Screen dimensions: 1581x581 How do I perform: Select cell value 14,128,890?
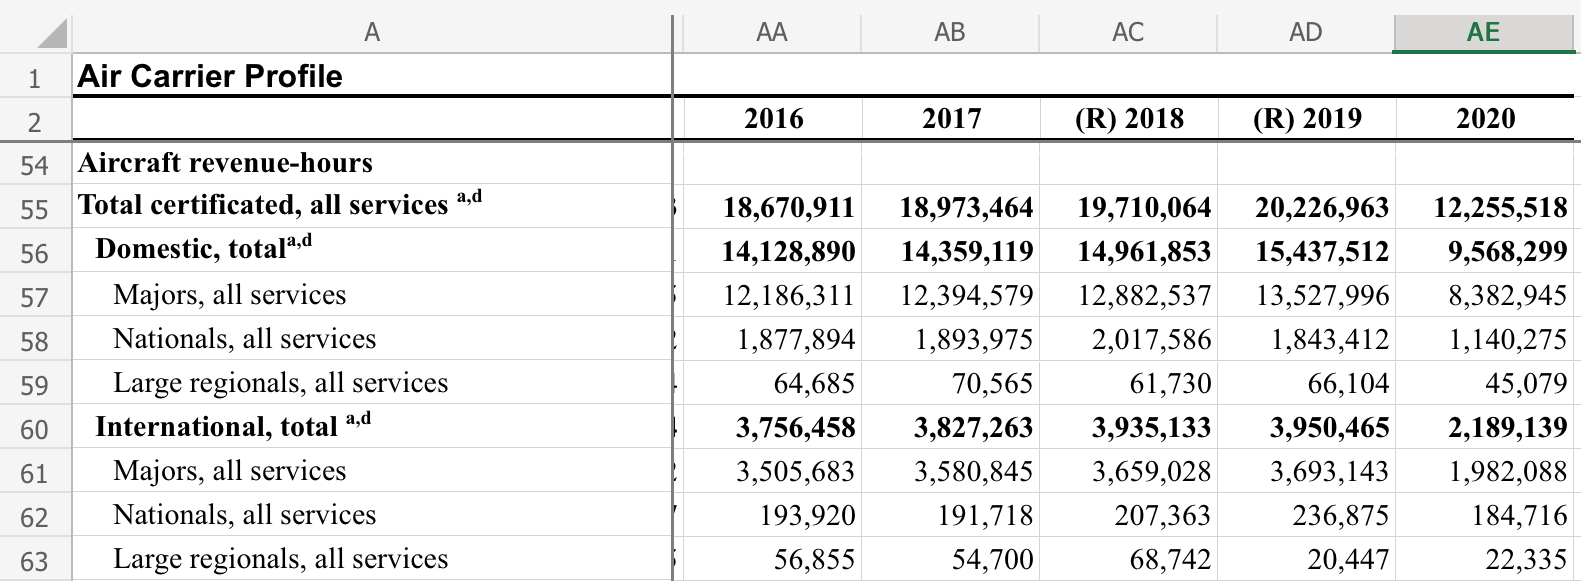pyautogui.click(x=772, y=252)
